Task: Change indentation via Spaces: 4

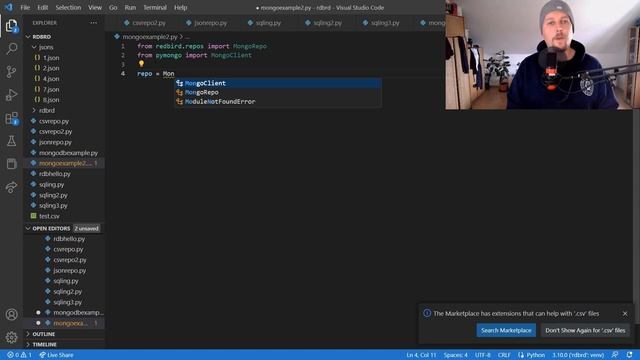Action: 456,355
